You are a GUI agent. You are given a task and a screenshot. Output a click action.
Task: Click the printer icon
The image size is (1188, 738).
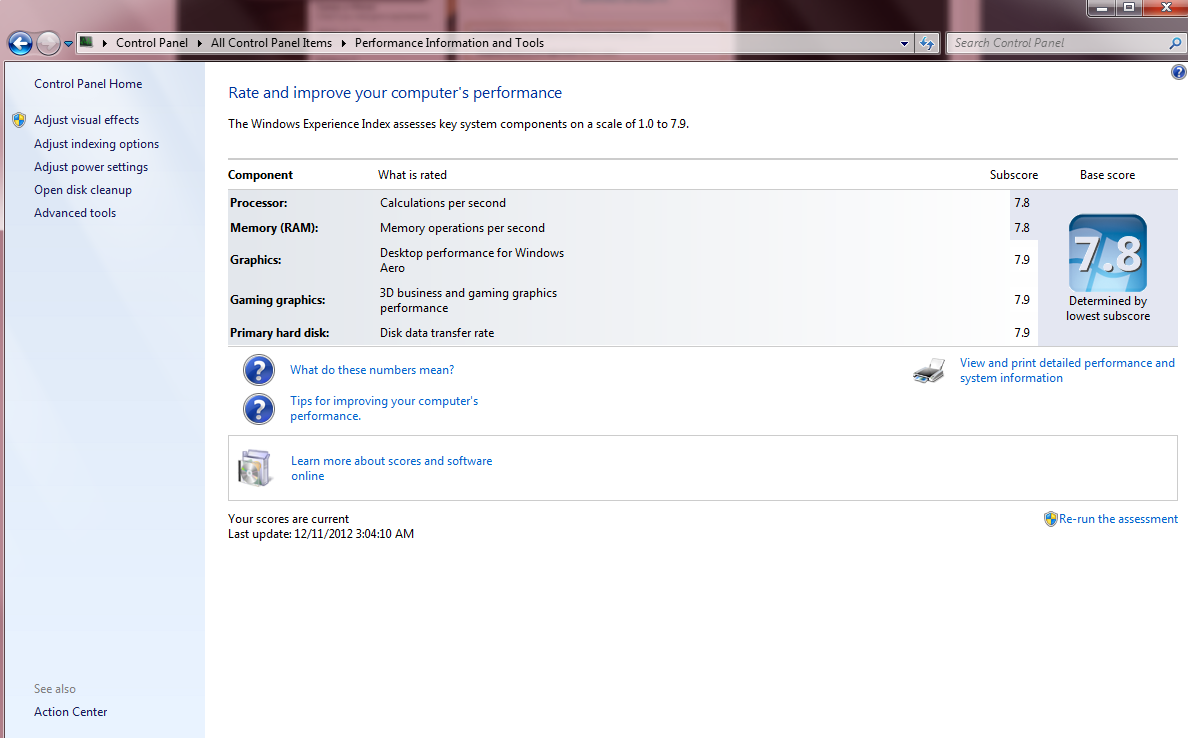pyautogui.click(x=929, y=371)
